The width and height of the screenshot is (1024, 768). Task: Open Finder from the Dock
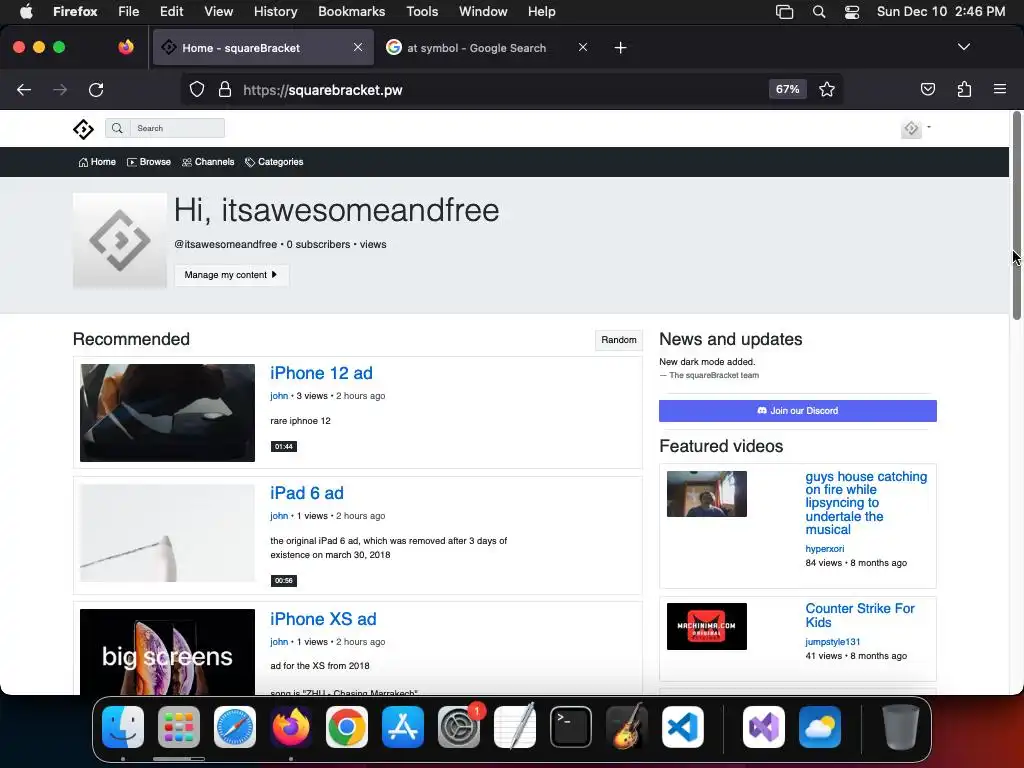123,727
